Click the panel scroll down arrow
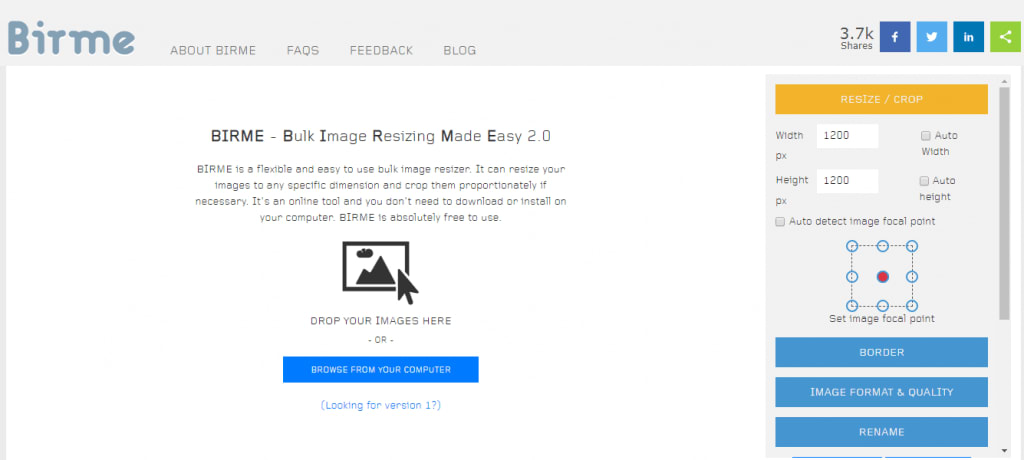Viewport: 1024px width, 460px height. (x=1004, y=451)
